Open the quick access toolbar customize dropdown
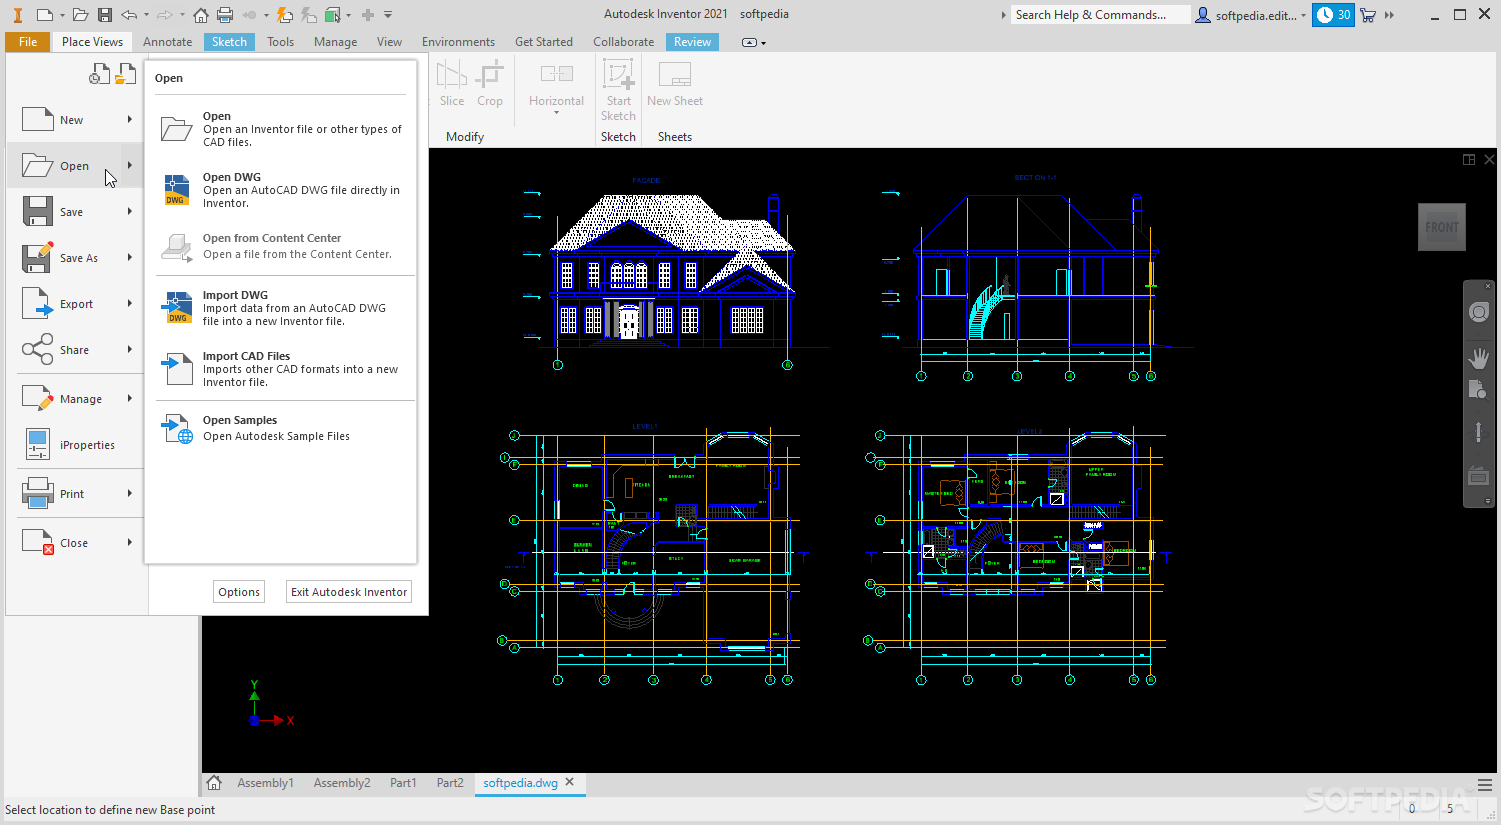1501x826 pixels. coord(388,14)
